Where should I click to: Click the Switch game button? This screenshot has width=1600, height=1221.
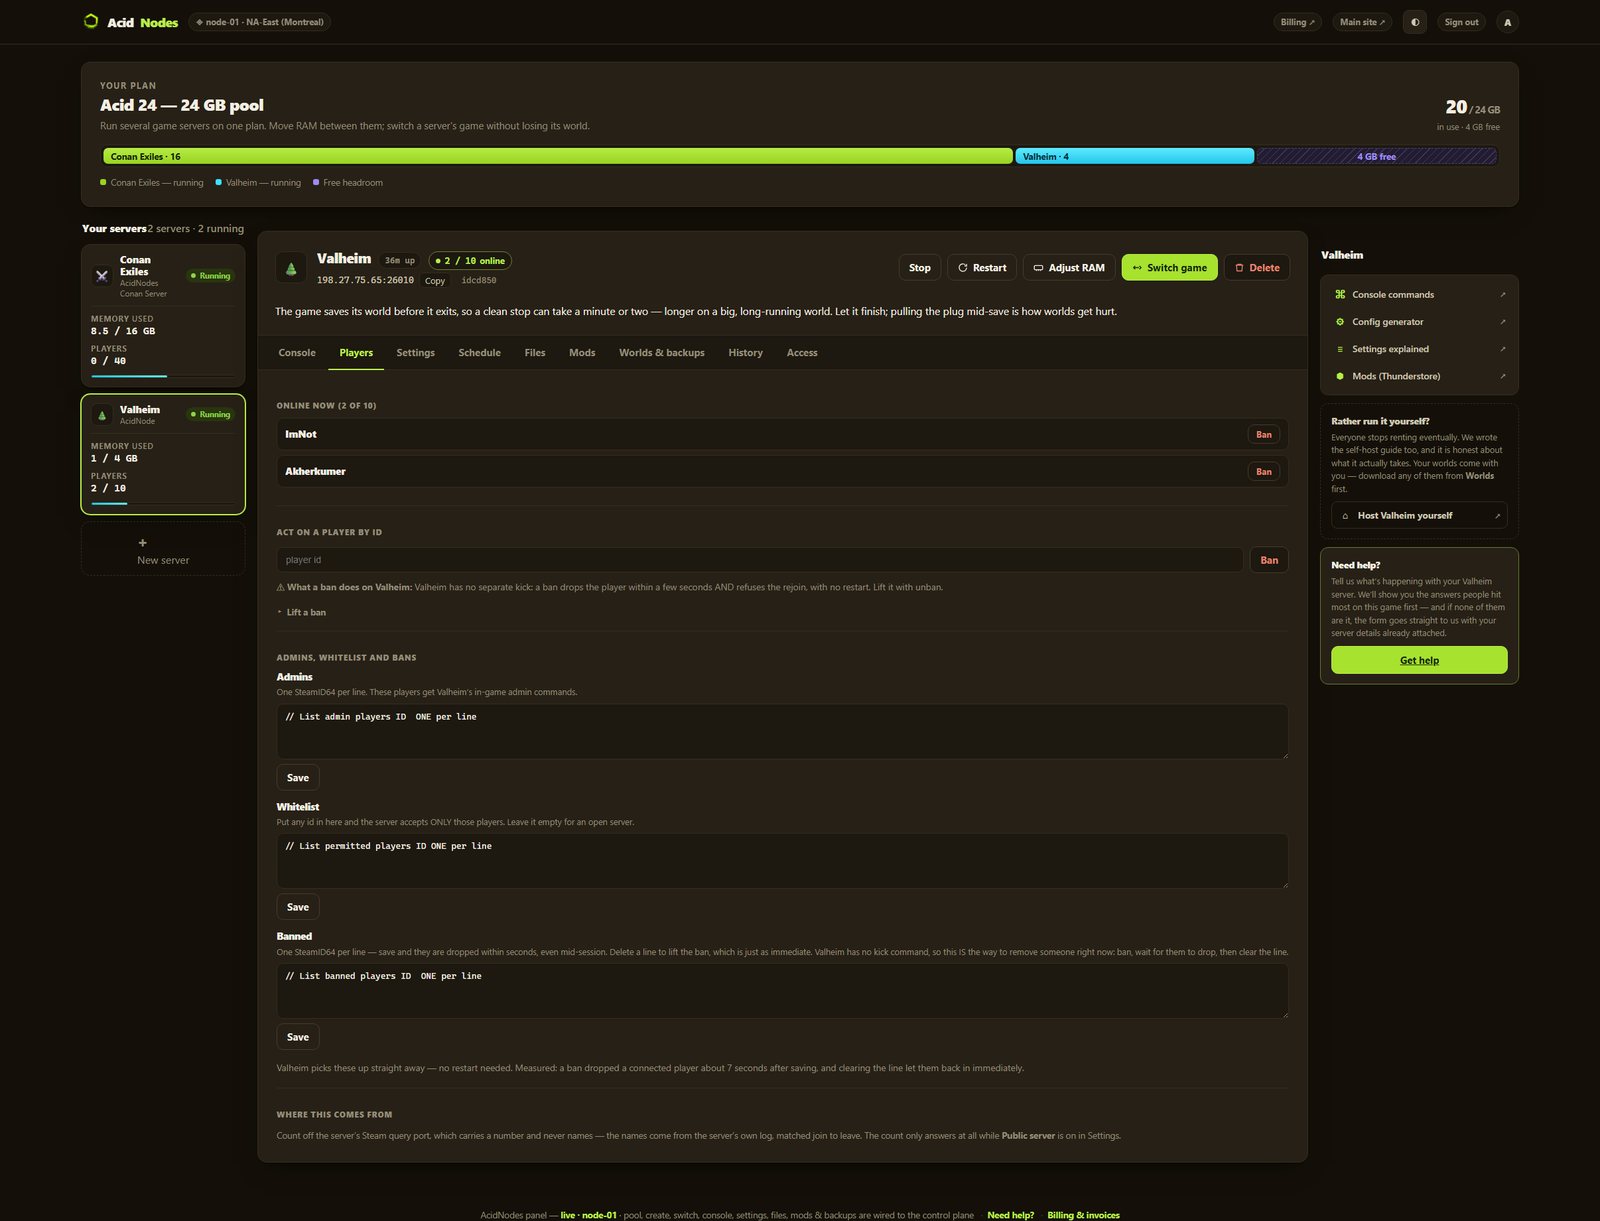coord(1170,268)
